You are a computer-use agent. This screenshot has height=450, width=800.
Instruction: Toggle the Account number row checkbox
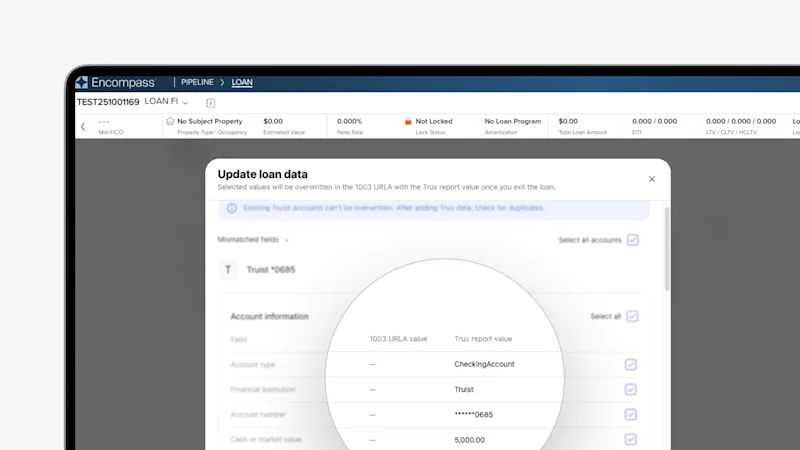pos(631,414)
